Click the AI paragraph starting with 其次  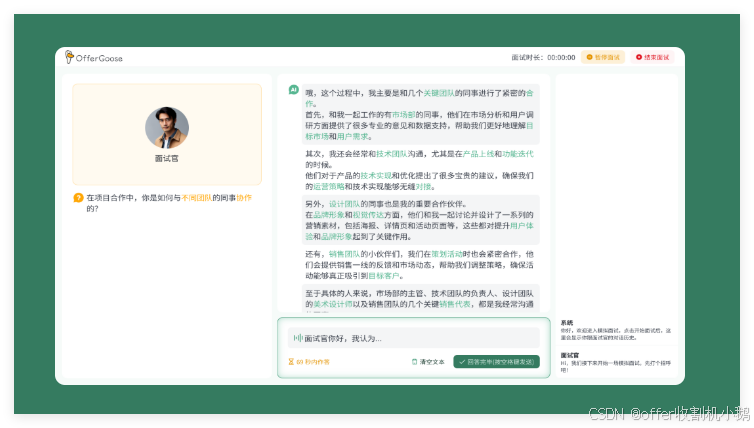click(x=420, y=170)
